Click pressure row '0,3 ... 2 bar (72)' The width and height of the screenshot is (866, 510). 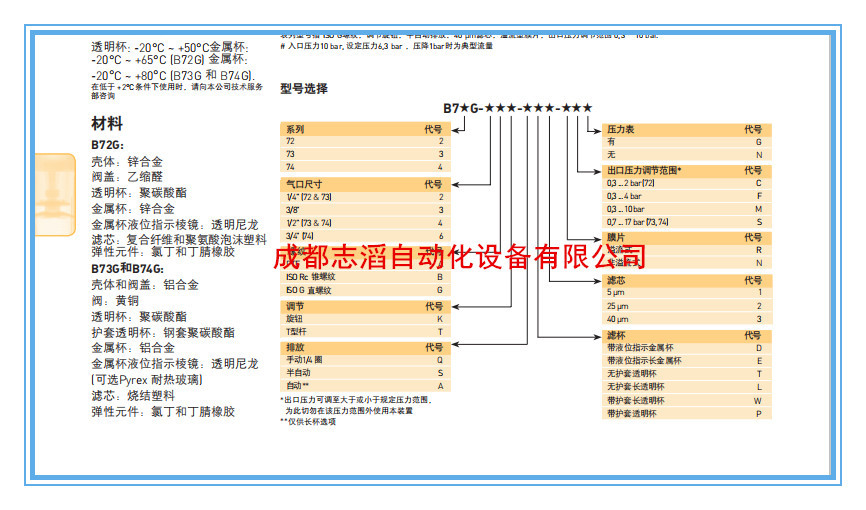pos(687,183)
